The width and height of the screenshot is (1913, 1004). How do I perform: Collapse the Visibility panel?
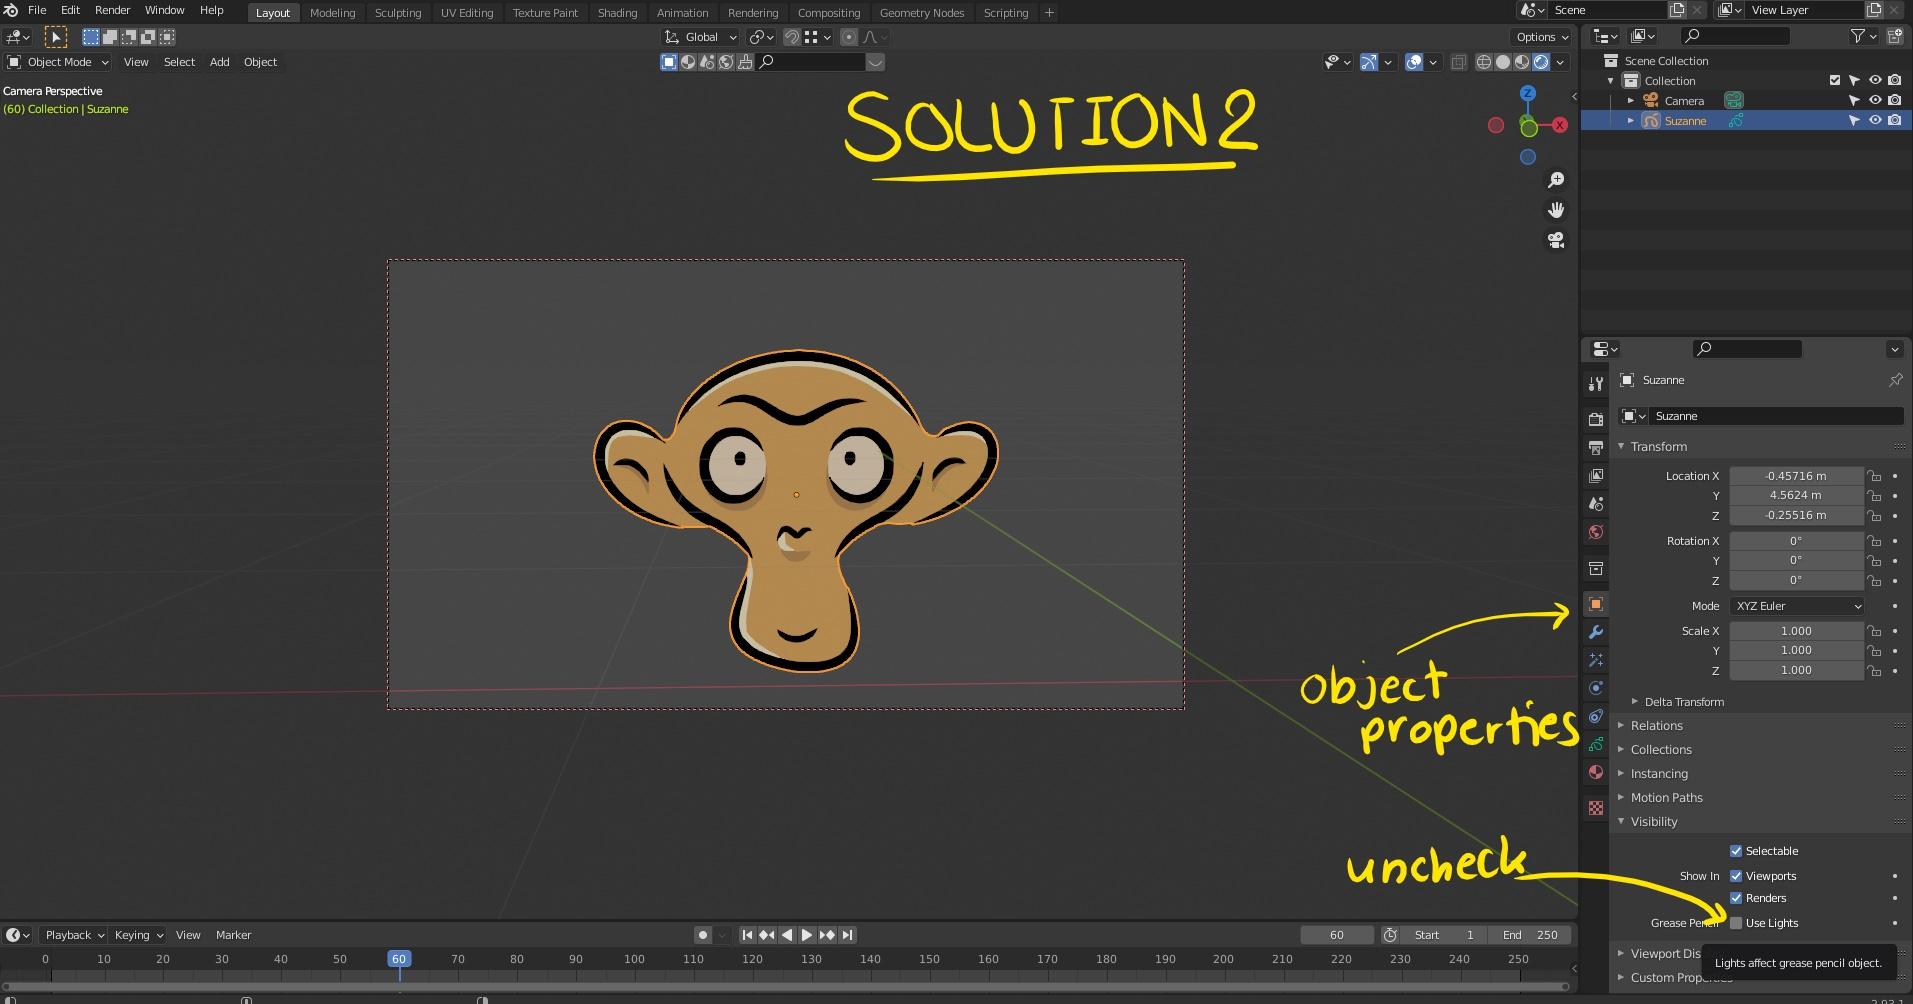[1653, 822]
